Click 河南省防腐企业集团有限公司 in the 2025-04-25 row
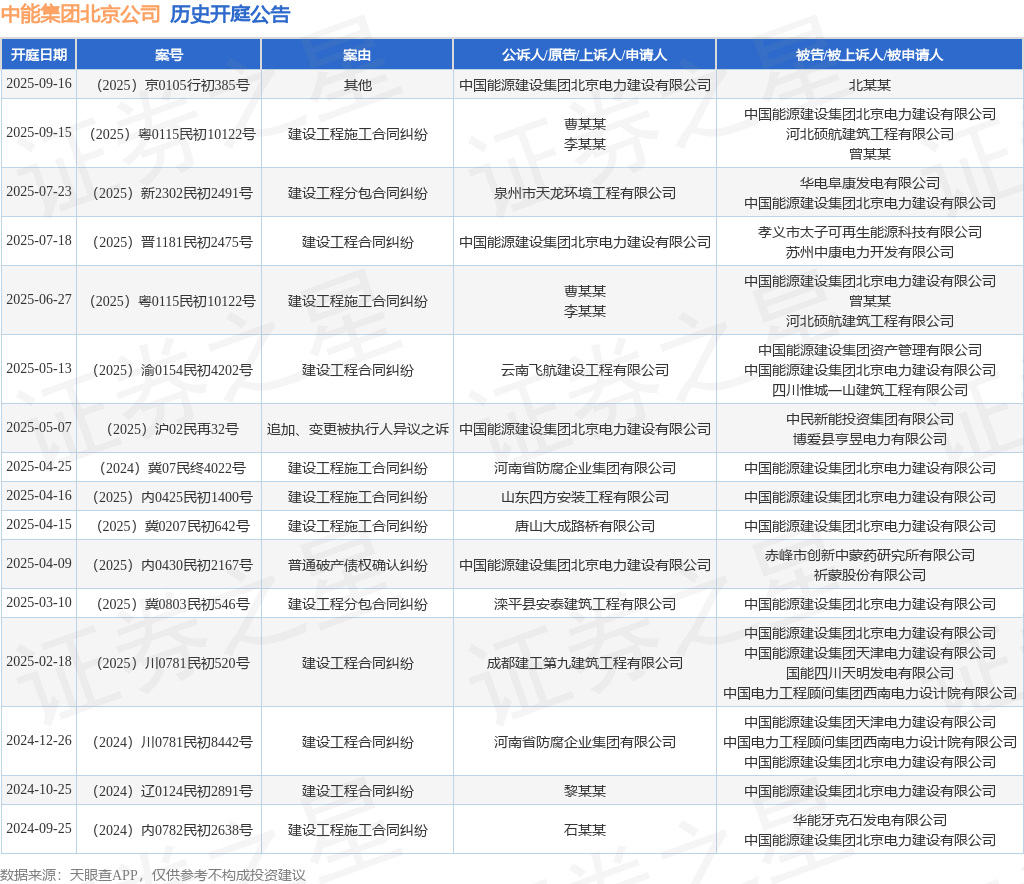1024x884 pixels. 585,468
